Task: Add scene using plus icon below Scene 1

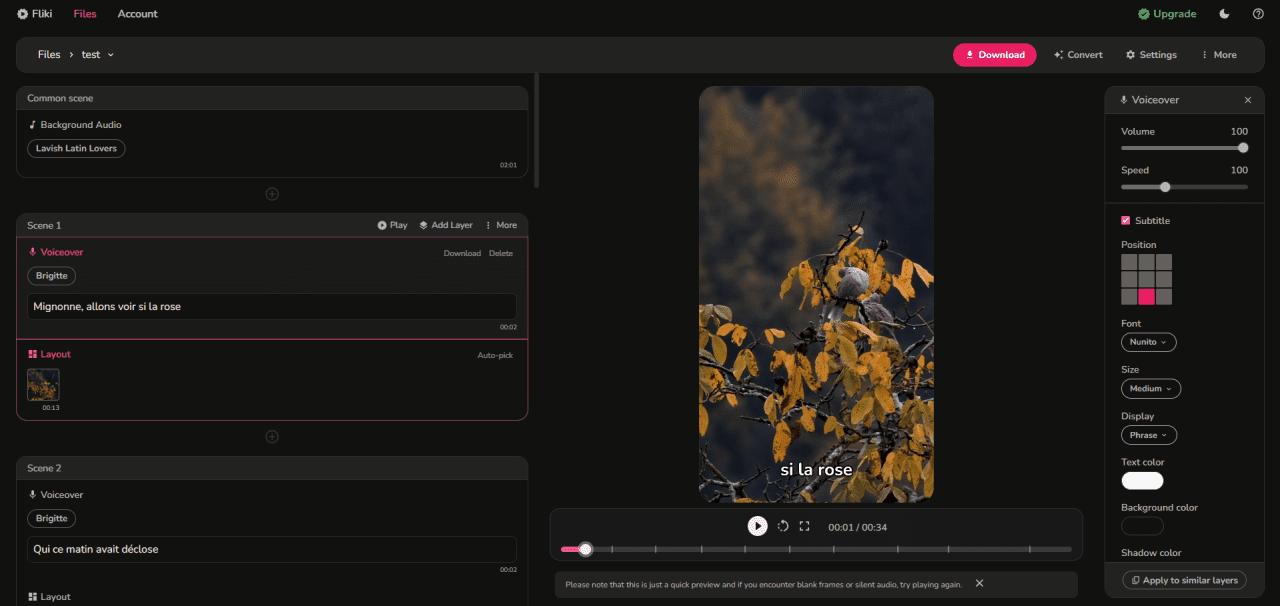Action: click(272, 437)
